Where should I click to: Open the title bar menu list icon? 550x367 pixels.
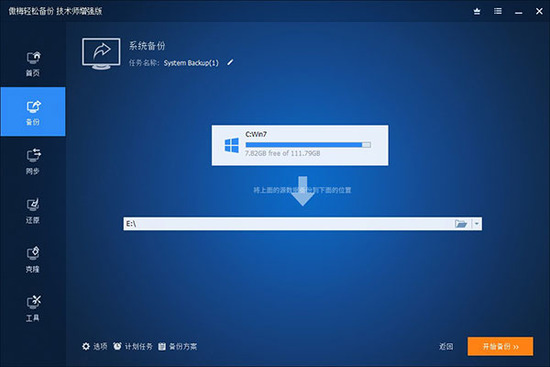click(497, 11)
